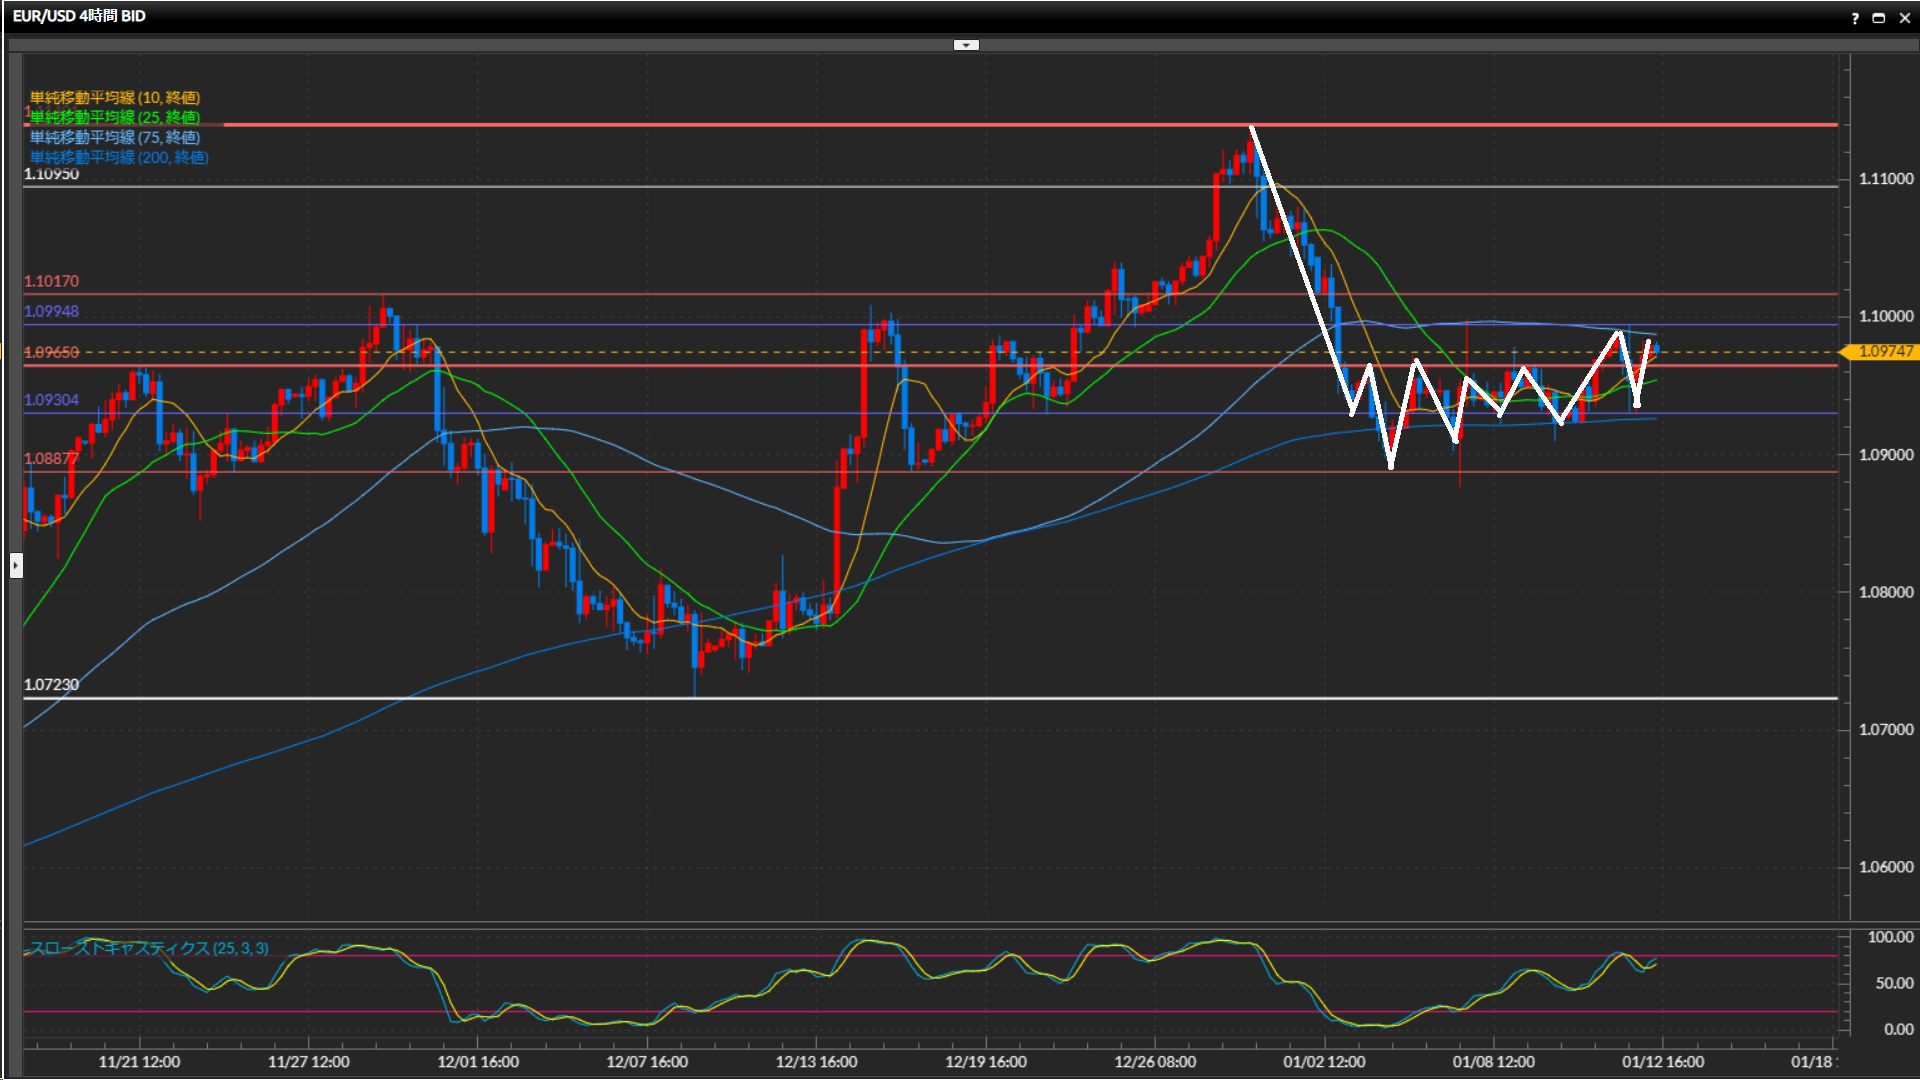The height and width of the screenshot is (1080, 1920).
Task: Maximize the EUR/USD chart window
Action: (1879, 18)
